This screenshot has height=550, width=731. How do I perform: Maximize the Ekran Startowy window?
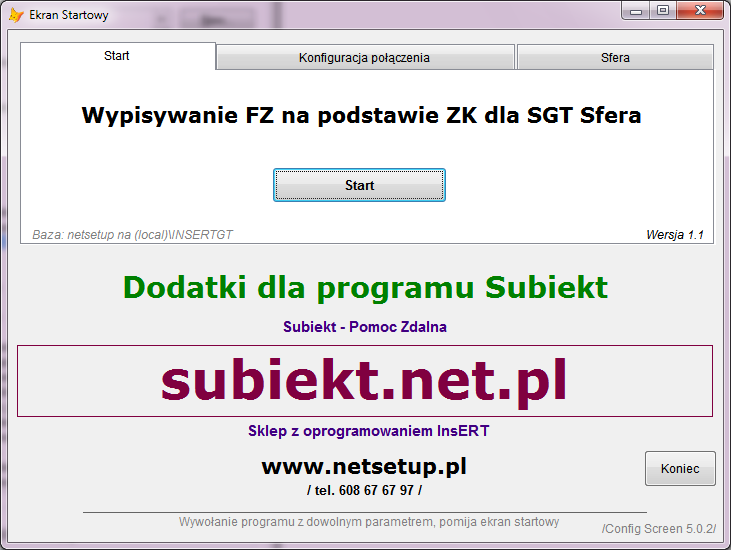pos(663,11)
